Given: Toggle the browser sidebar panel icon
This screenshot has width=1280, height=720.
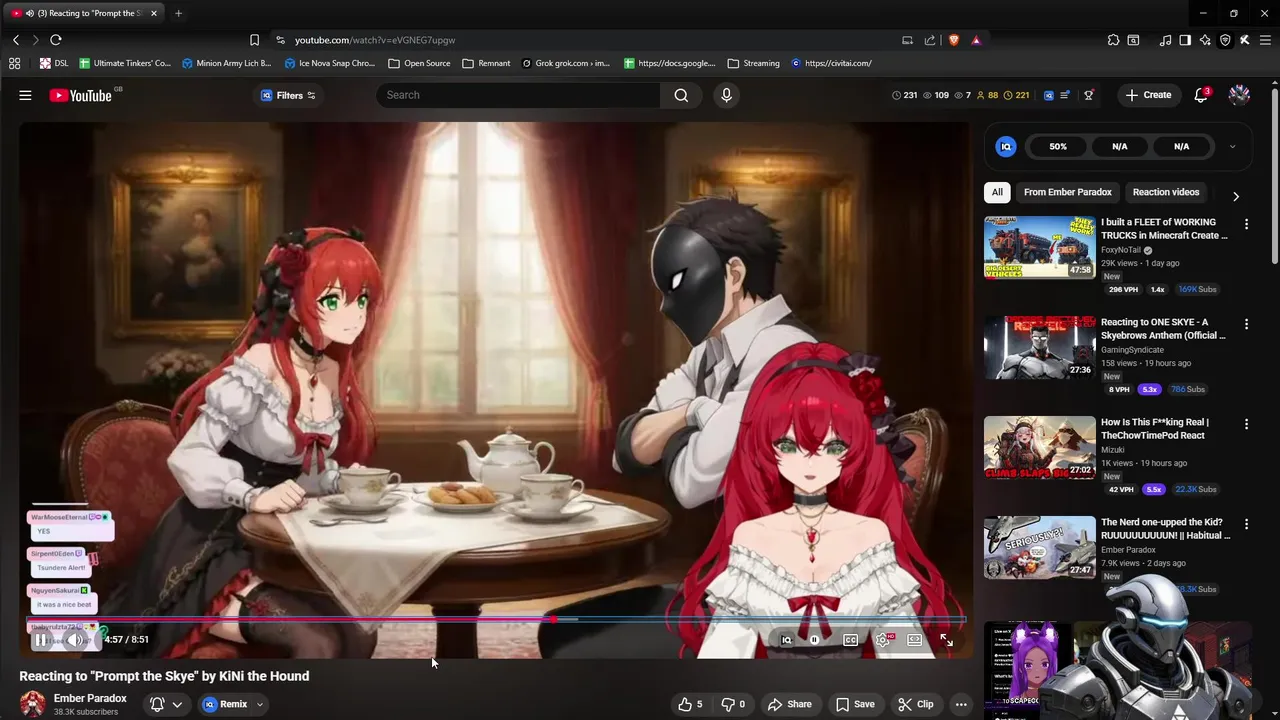Looking at the screenshot, I should pyautogui.click(x=1185, y=40).
